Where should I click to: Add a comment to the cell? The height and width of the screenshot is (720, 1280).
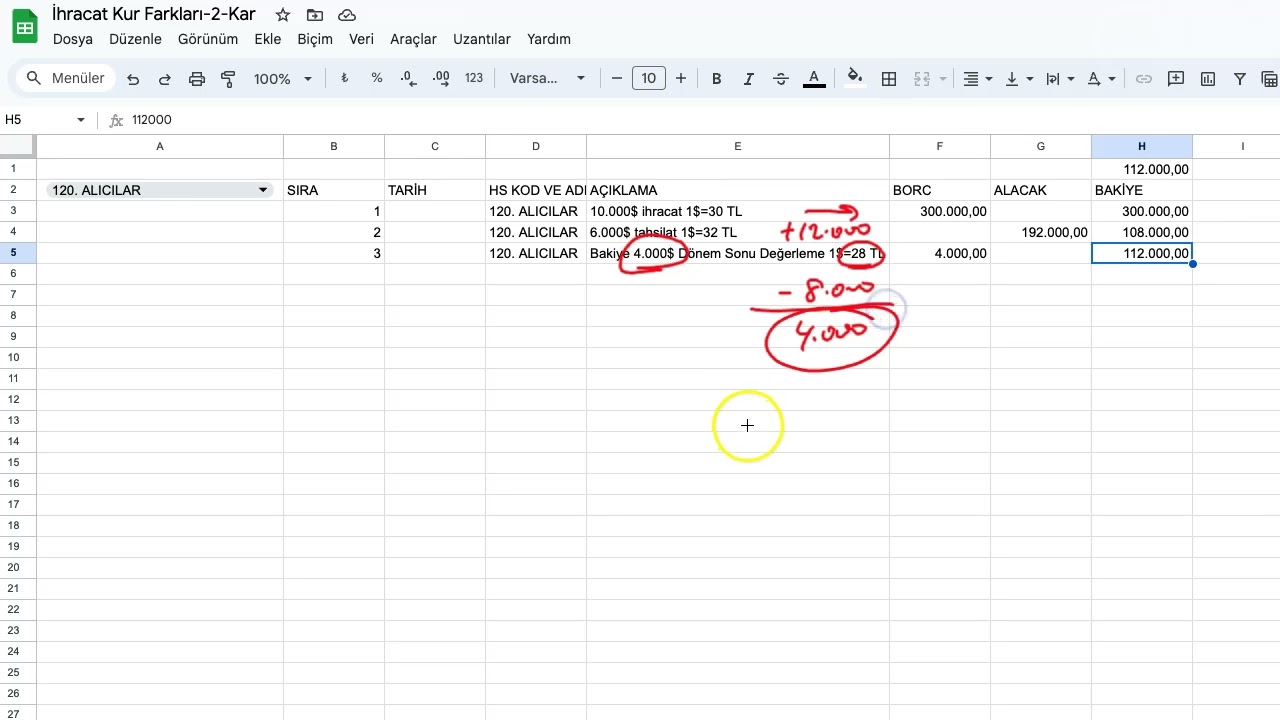coord(1176,79)
